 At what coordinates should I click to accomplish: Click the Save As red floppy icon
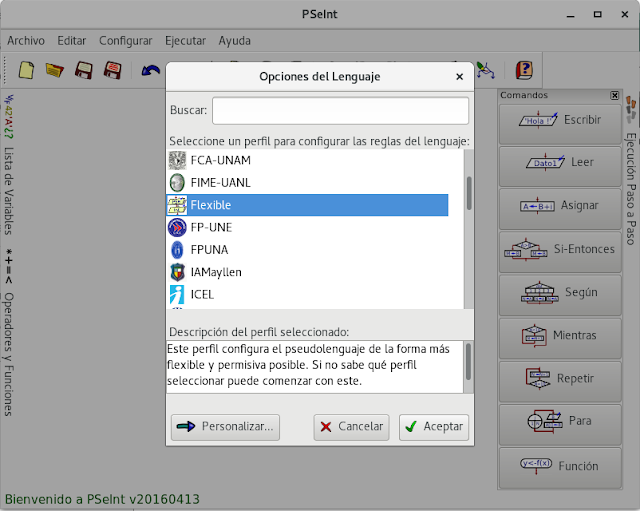113,70
